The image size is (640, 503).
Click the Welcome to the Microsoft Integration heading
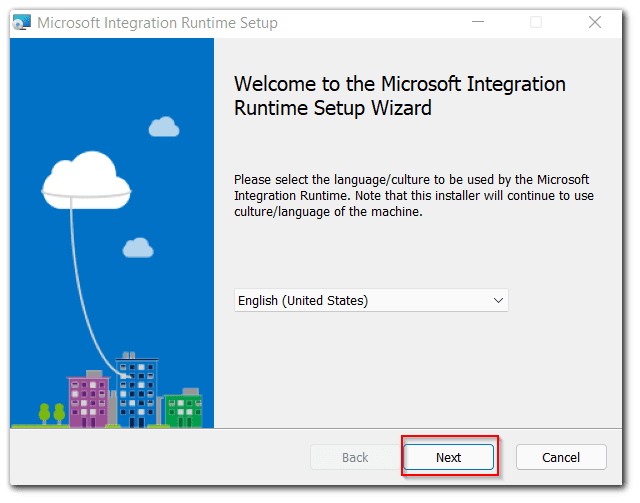[402, 96]
